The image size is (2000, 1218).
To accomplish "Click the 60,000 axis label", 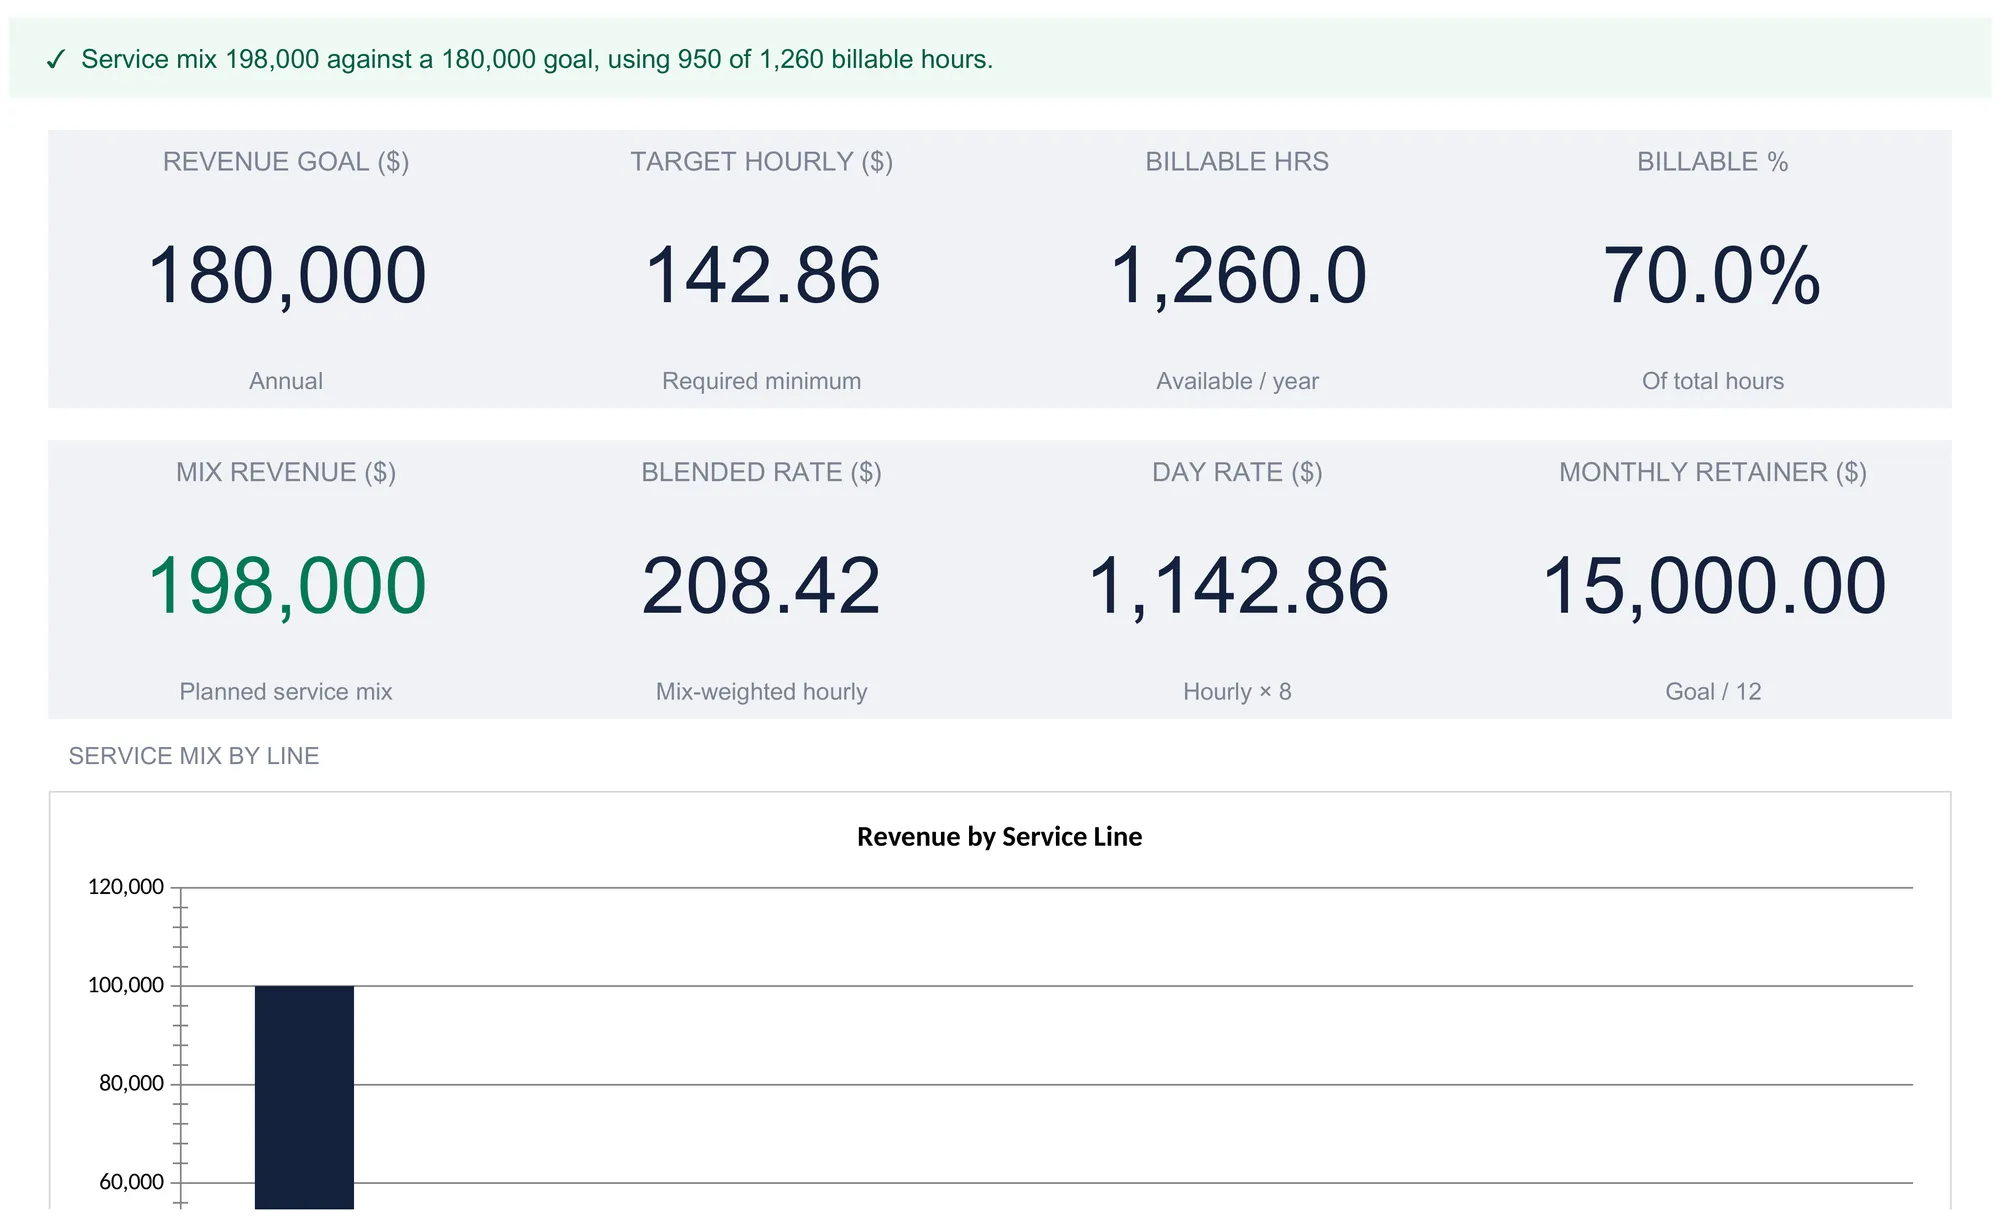I will (131, 1182).
